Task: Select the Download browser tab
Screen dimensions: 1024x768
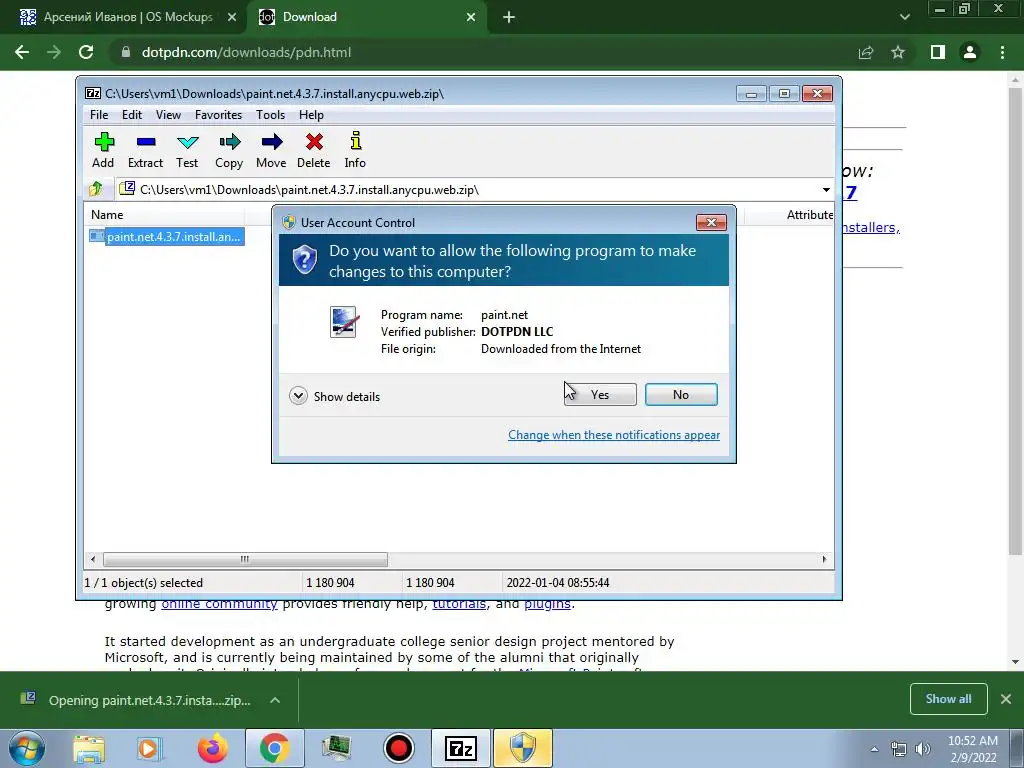Action: pos(366,17)
